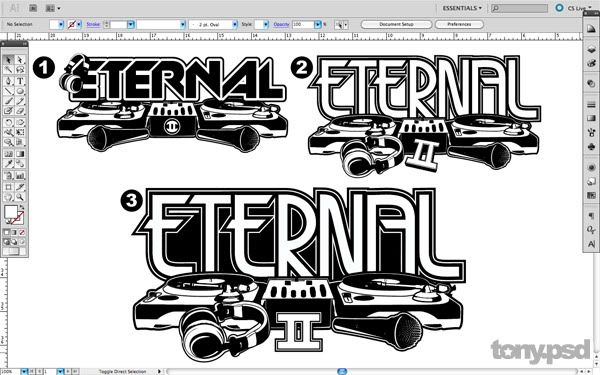Select the Direct Selection tool
This screenshot has width=600, height=375.
[20, 60]
